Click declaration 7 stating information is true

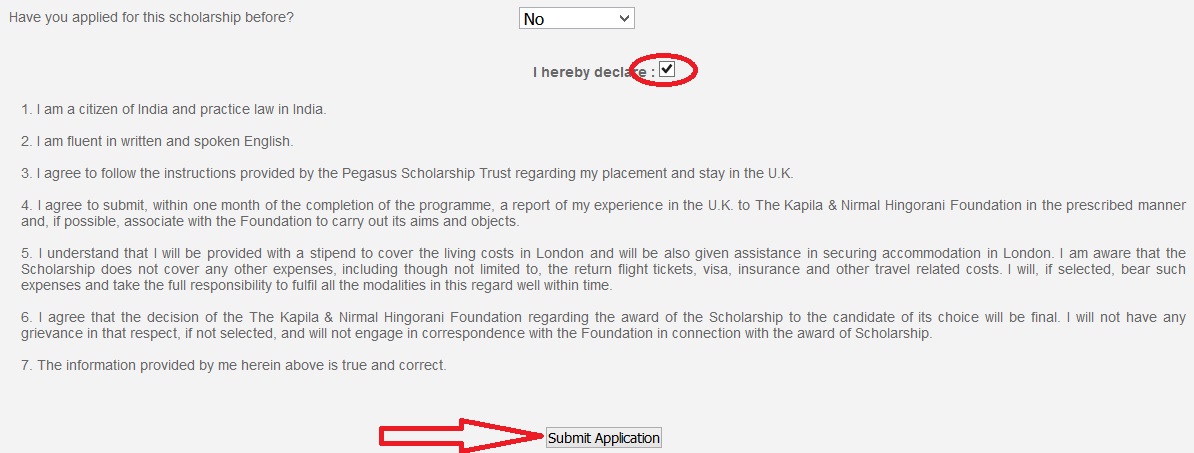coord(234,365)
